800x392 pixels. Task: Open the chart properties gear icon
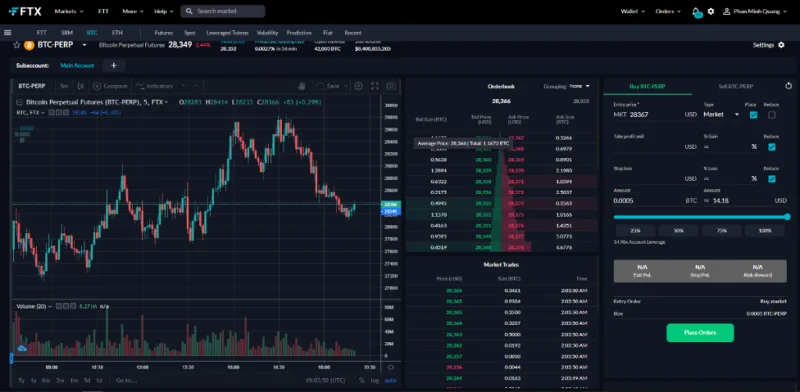[x=359, y=86]
